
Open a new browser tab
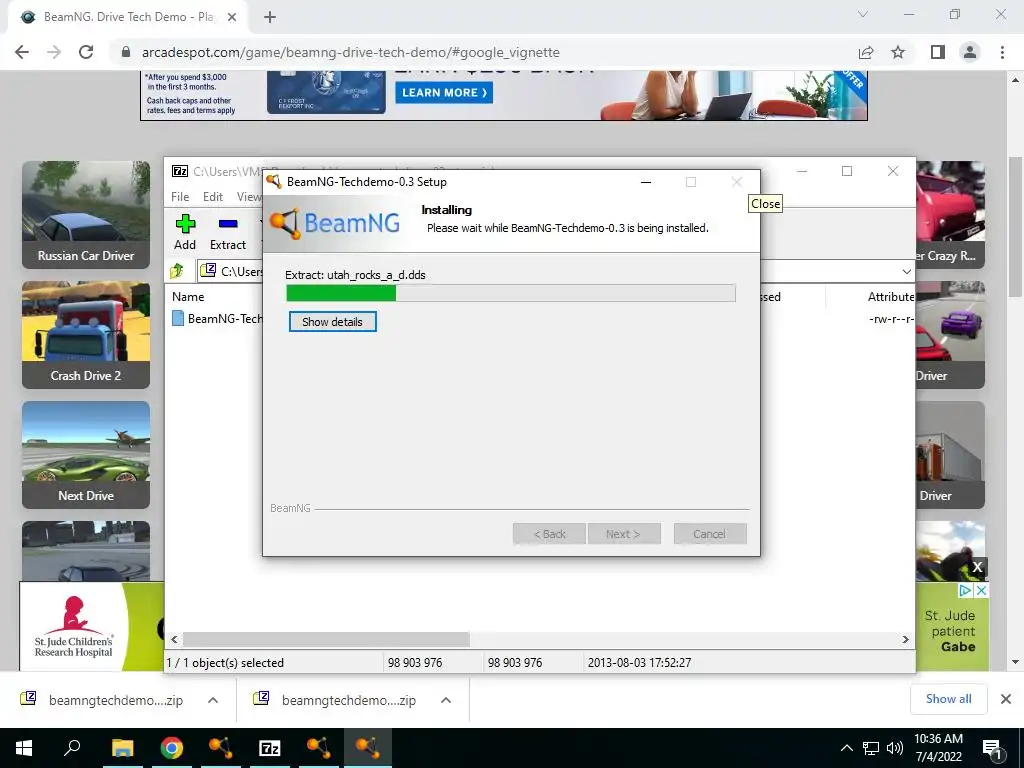[270, 17]
